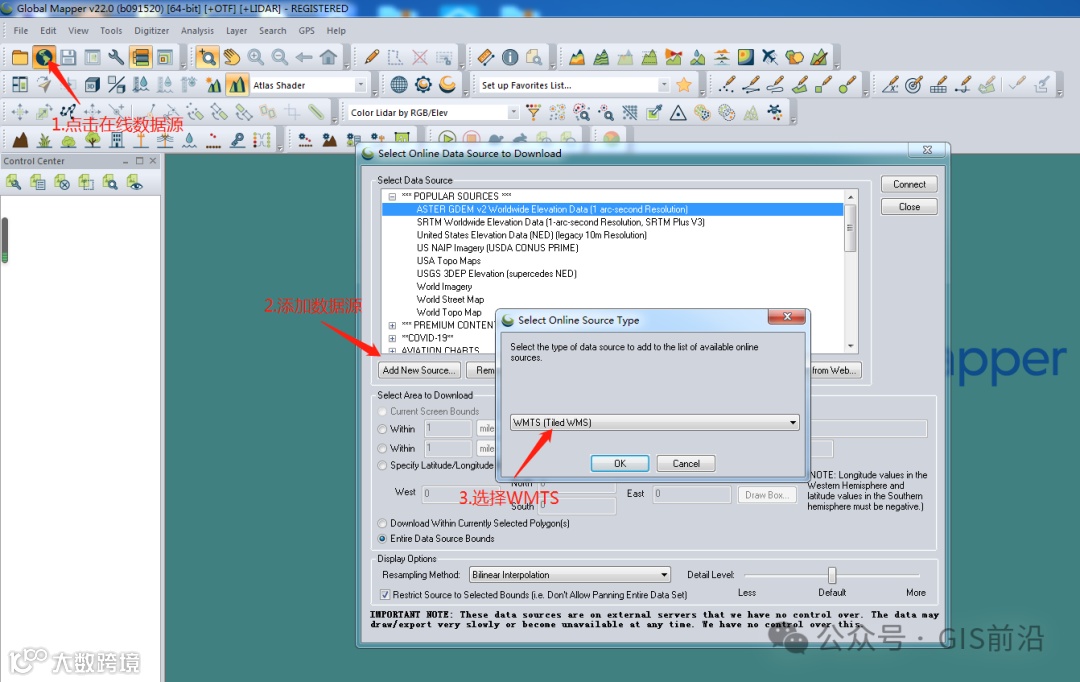
Task: Click the wireframe globe icon beside the shader list
Action: pyautogui.click(x=399, y=85)
